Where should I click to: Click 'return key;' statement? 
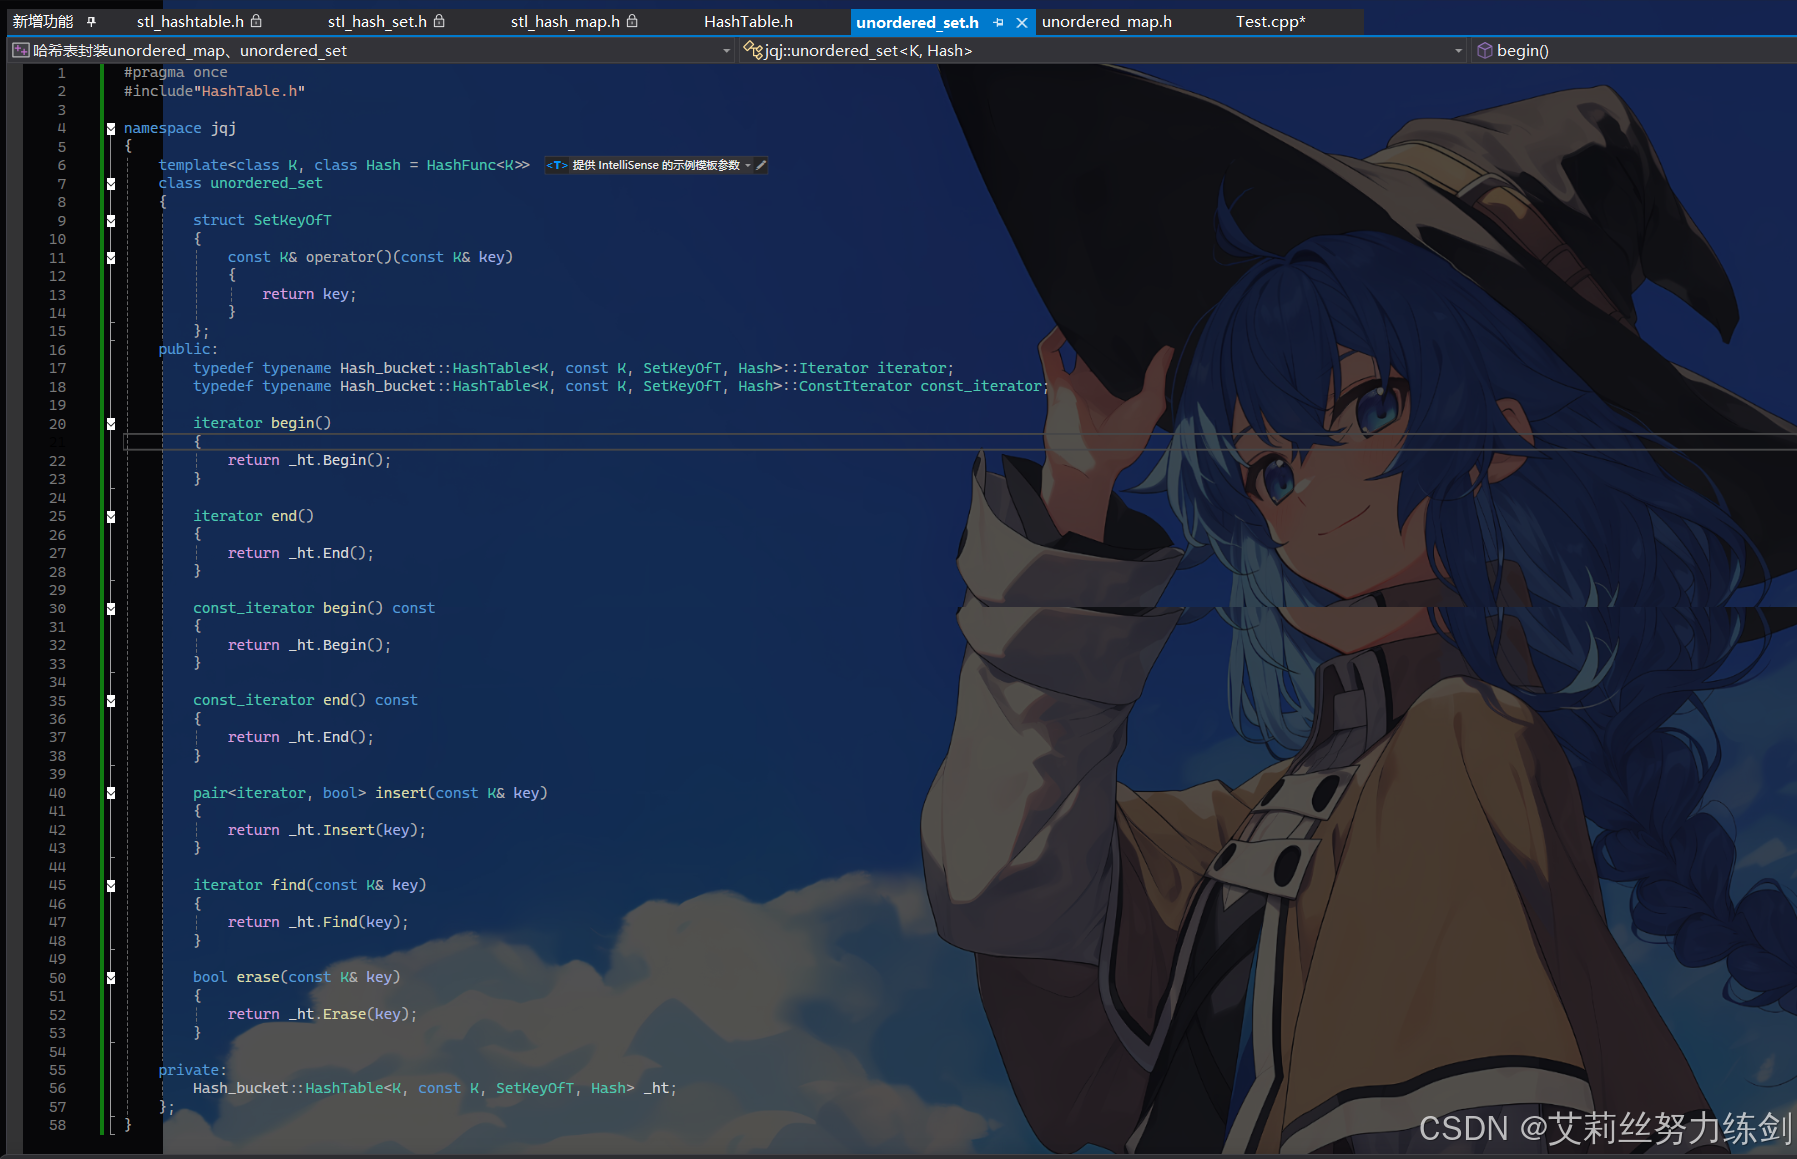pos(309,294)
